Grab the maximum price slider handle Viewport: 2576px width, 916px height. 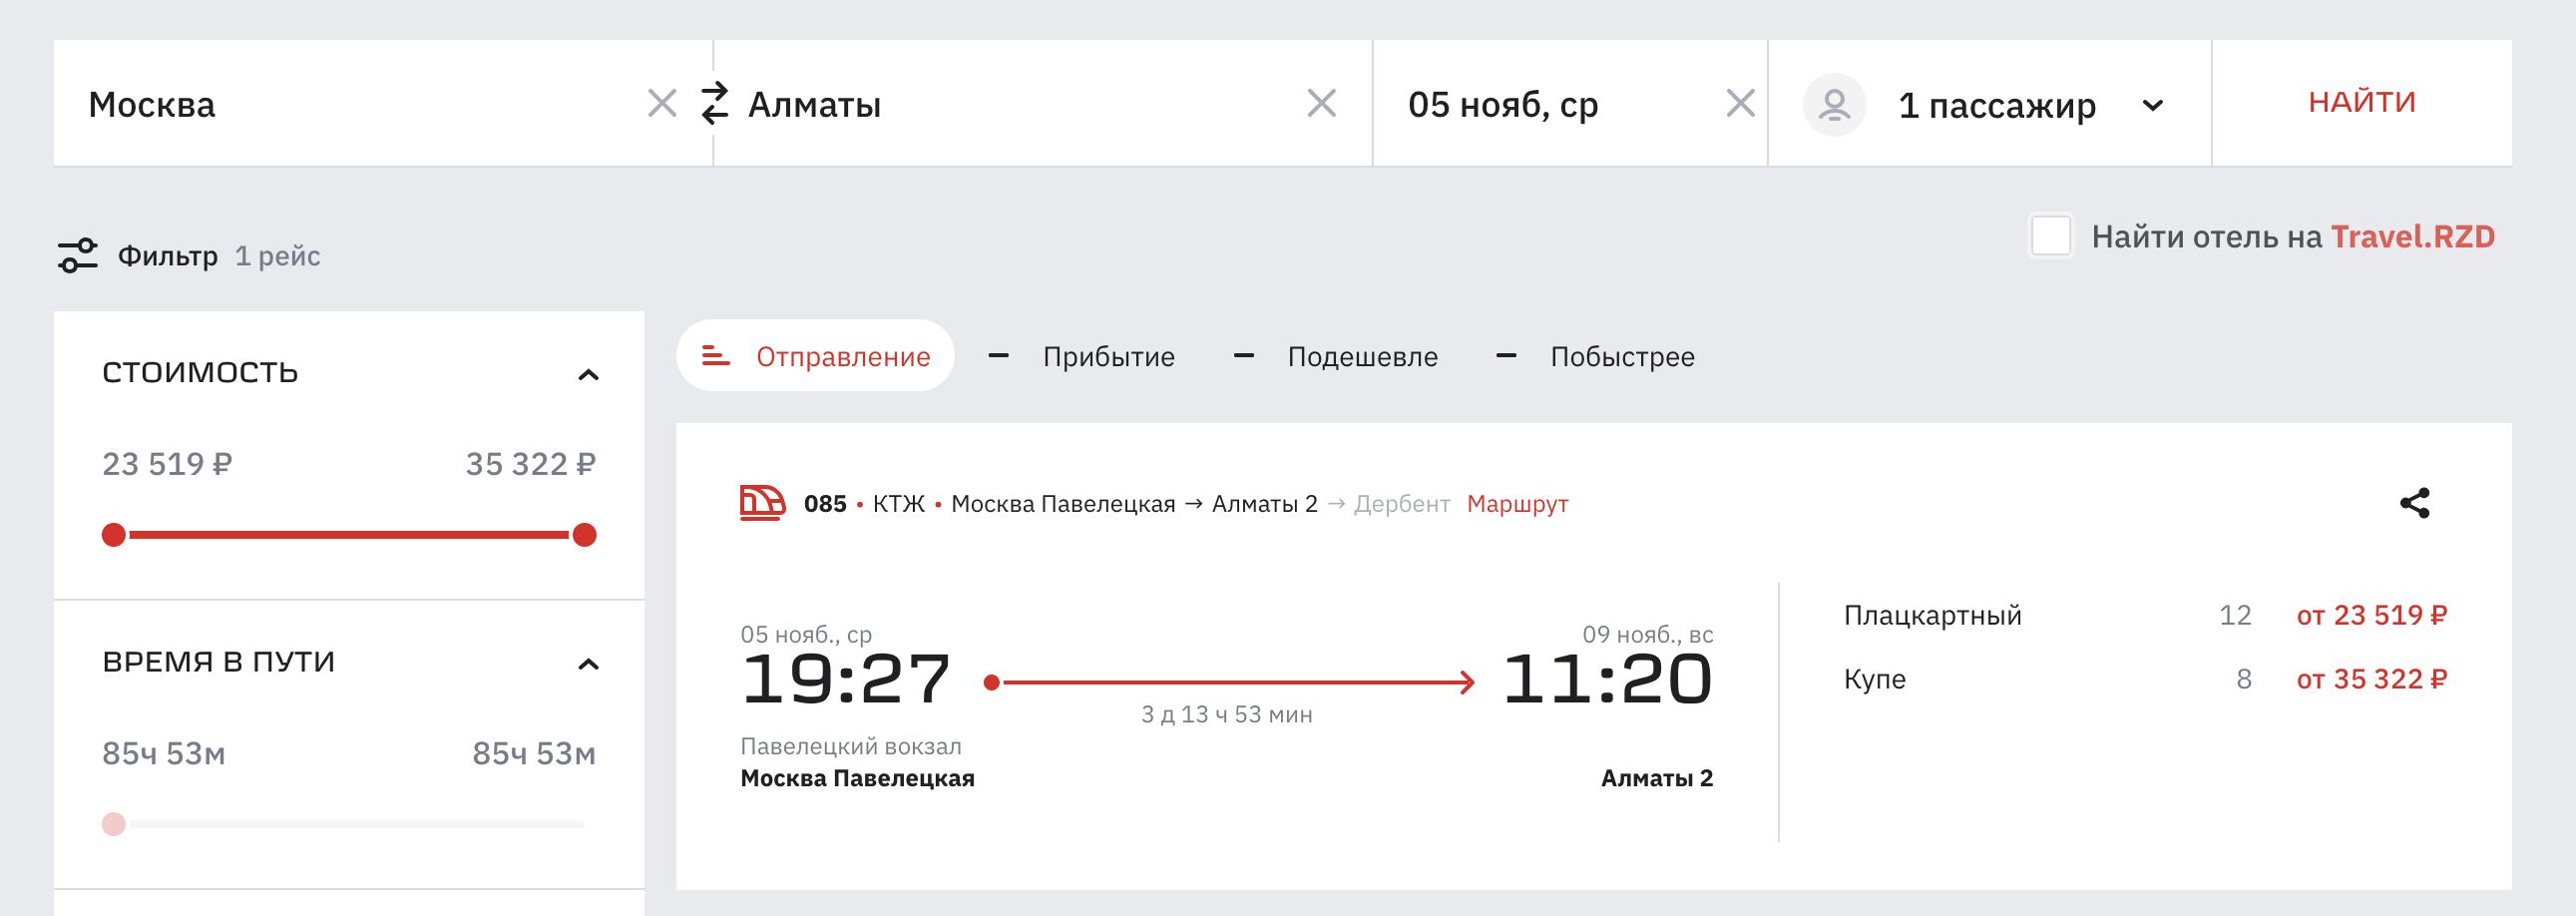click(x=585, y=535)
